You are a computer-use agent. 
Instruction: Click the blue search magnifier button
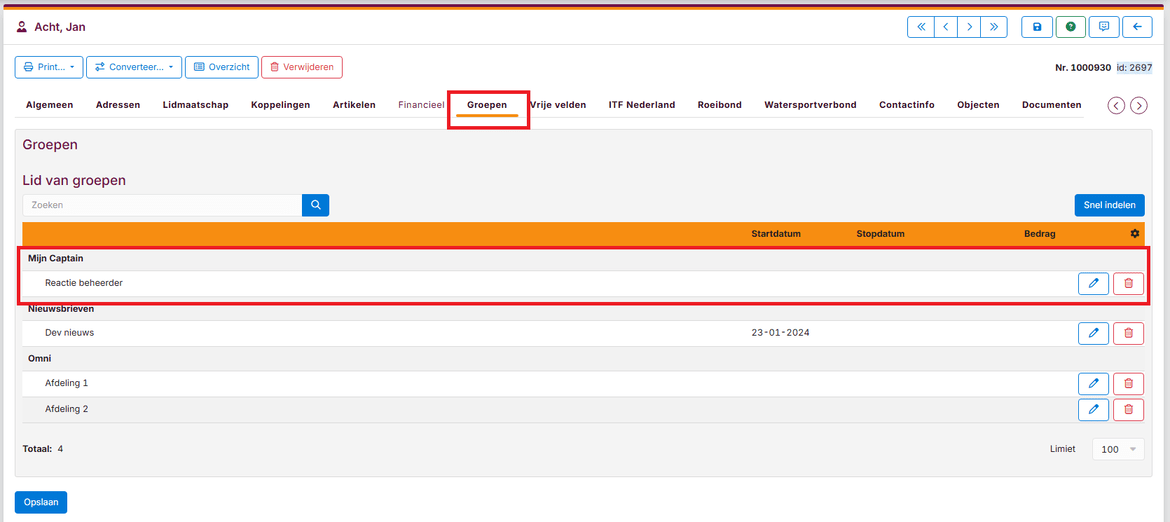(x=315, y=205)
